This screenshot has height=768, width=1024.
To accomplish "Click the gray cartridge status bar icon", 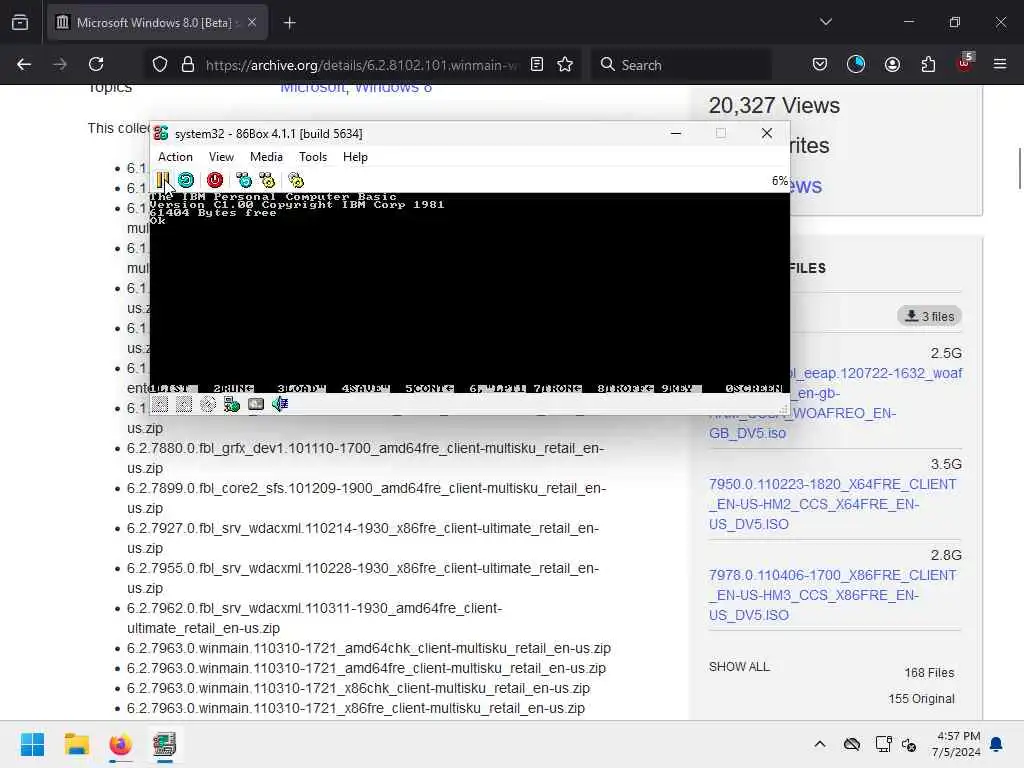I will pyautogui.click(x=256, y=404).
